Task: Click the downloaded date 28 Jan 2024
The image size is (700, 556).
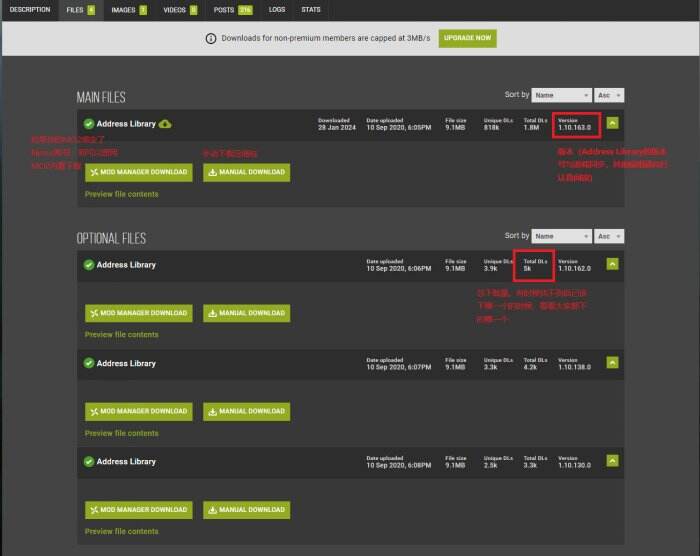Action: [x=337, y=128]
